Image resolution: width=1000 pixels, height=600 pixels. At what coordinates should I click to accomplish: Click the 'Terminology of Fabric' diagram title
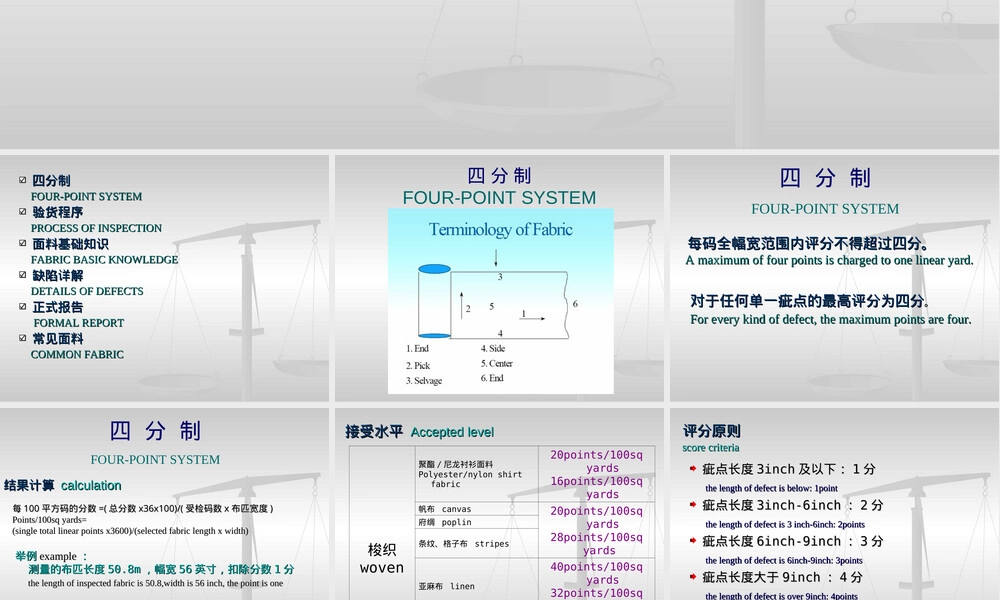501,230
